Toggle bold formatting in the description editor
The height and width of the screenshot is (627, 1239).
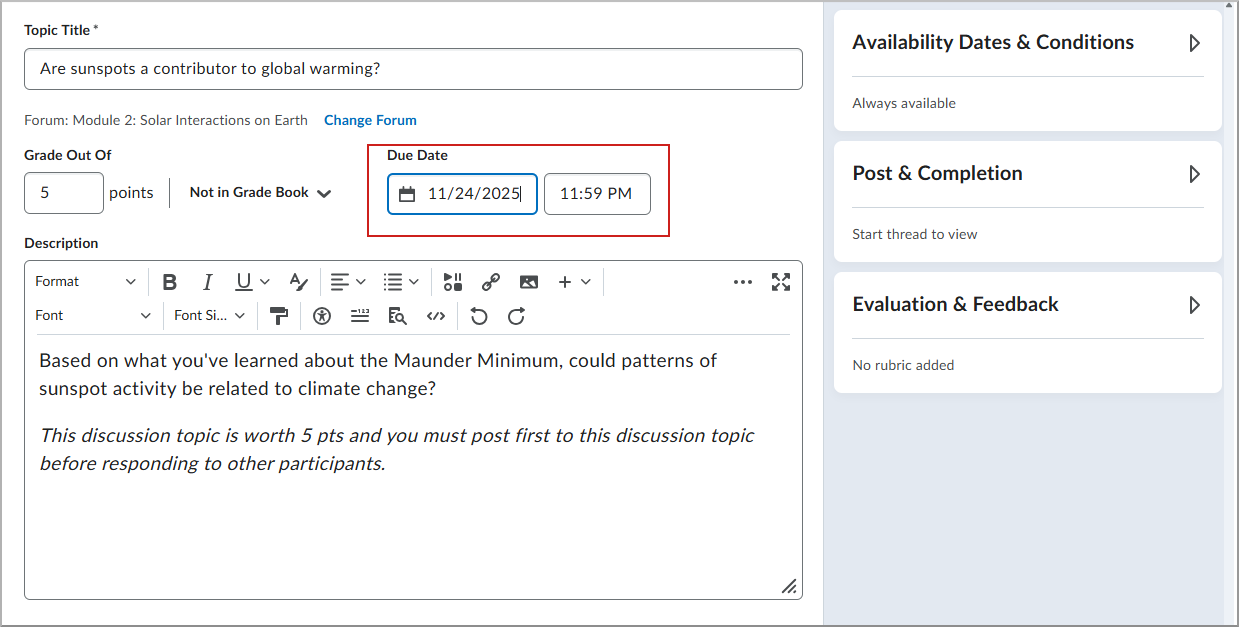[x=169, y=281]
